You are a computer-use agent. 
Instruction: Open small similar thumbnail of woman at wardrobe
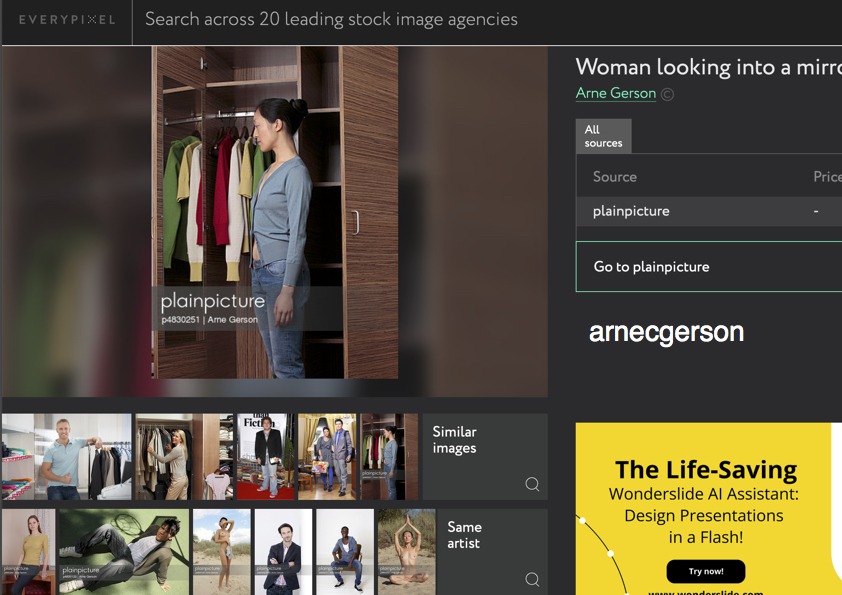coord(389,456)
